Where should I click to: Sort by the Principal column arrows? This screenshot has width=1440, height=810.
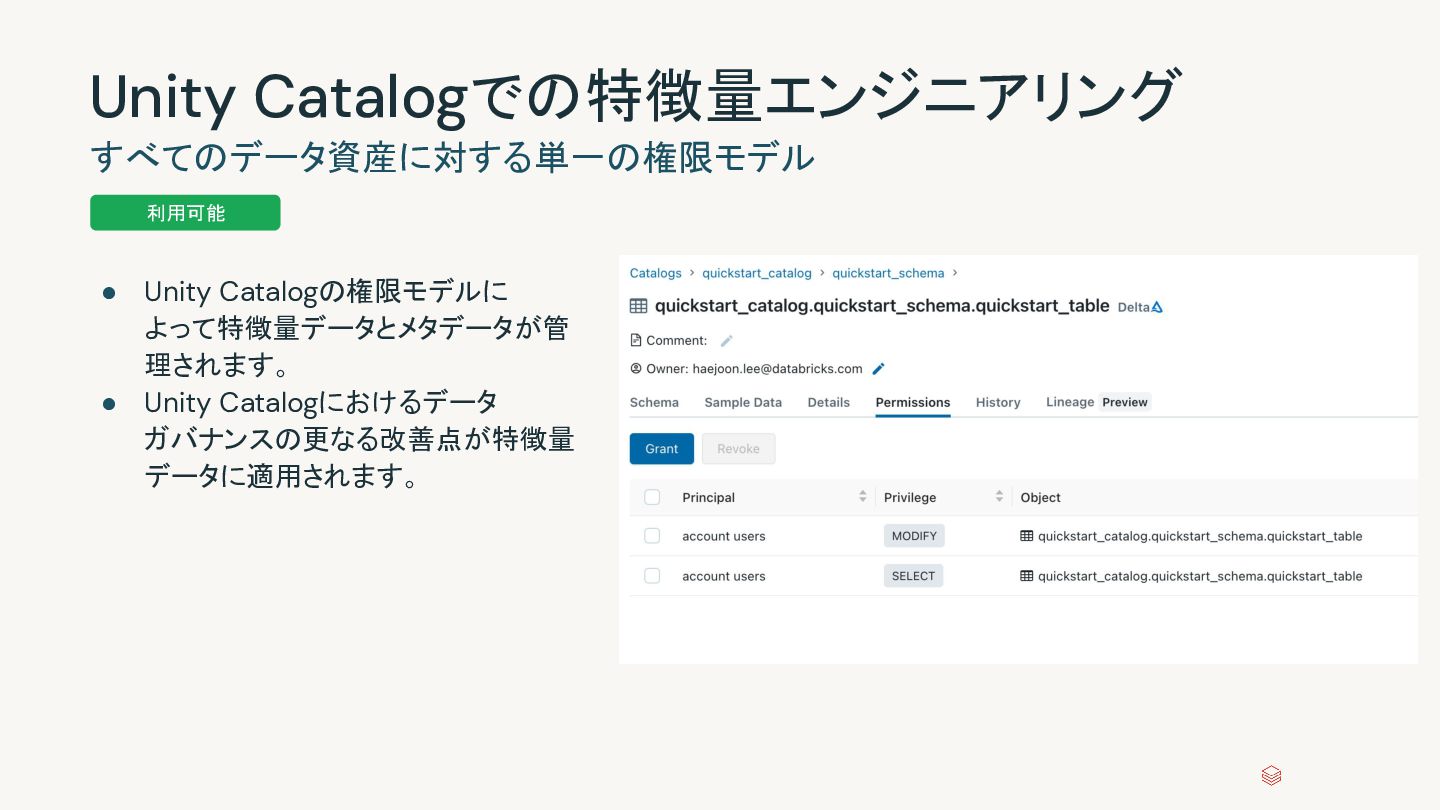pyautogui.click(x=862, y=497)
